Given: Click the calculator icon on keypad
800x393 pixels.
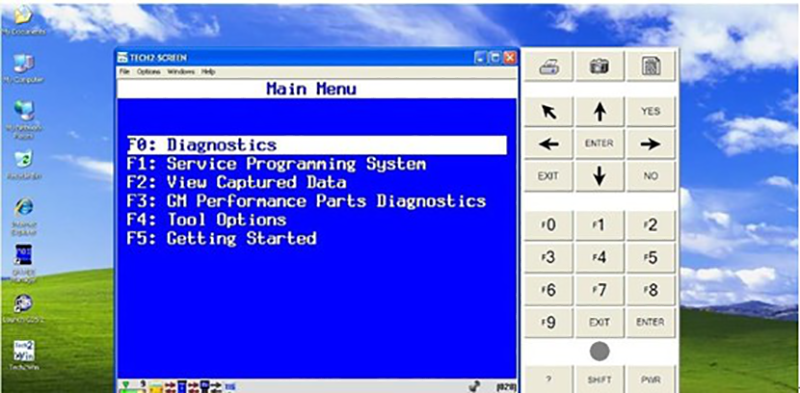Looking at the screenshot, I should coord(651,66).
